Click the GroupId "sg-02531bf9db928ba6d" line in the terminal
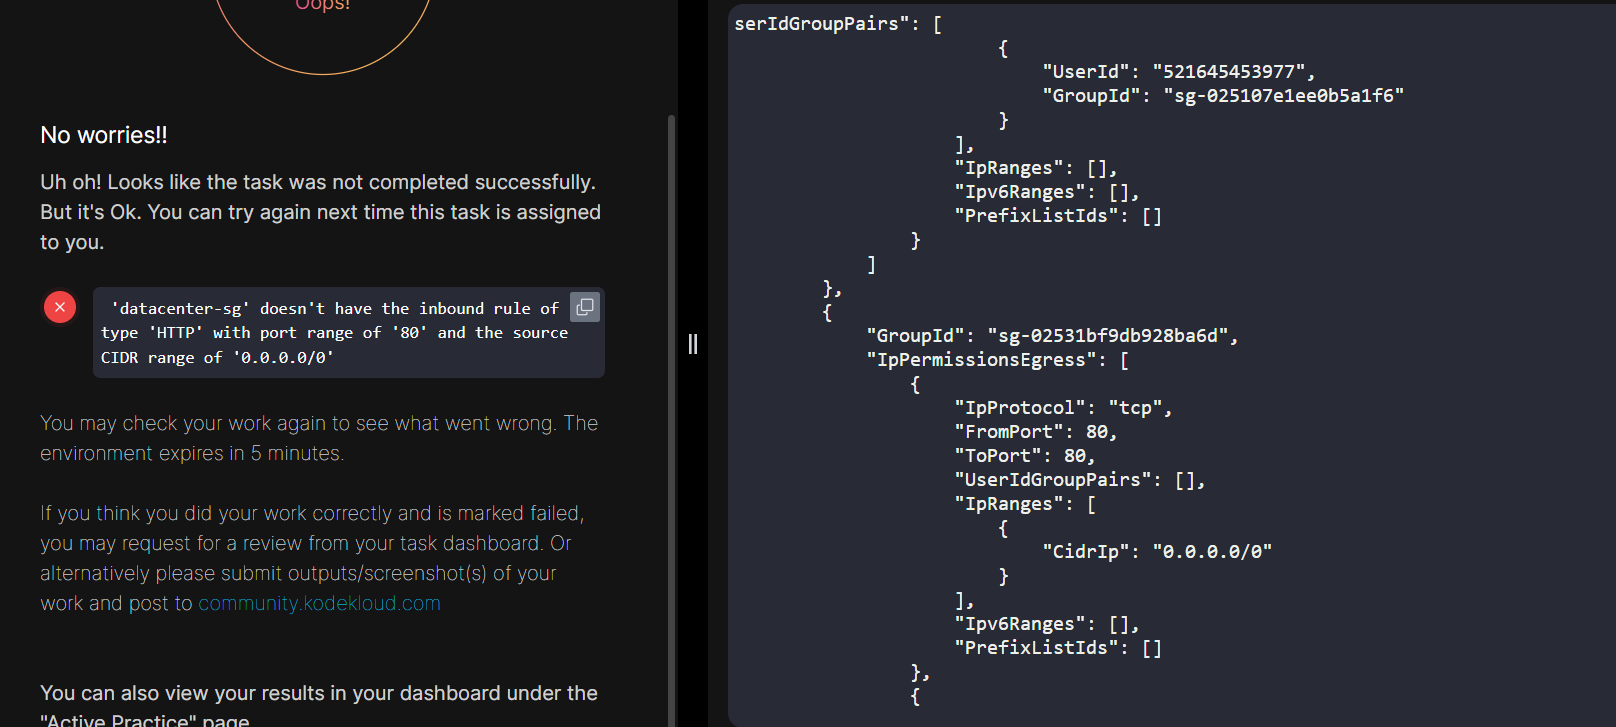Viewport: 1616px width, 727px height. (x=1052, y=336)
